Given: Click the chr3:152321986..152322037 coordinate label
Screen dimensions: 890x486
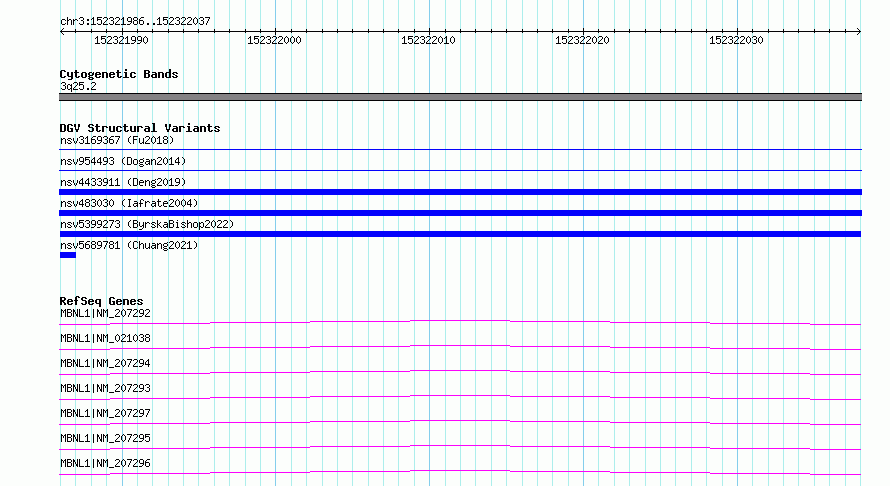Looking at the screenshot, I should pyautogui.click(x=135, y=21).
